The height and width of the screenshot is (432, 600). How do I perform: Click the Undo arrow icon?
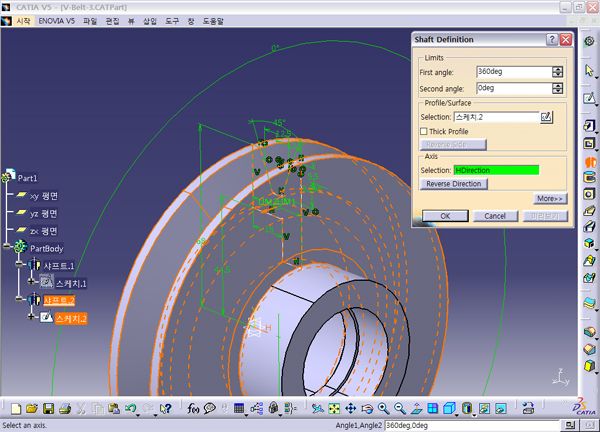pyautogui.click(x=130, y=409)
